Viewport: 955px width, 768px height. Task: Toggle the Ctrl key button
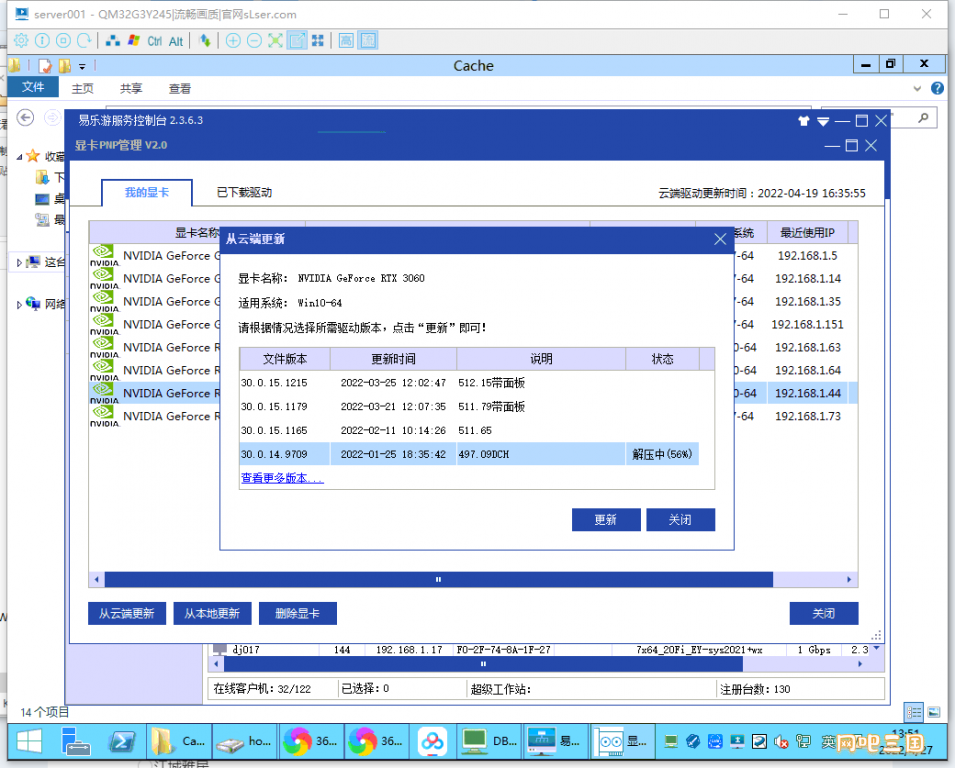pyautogui.click(x=155, y=41)
